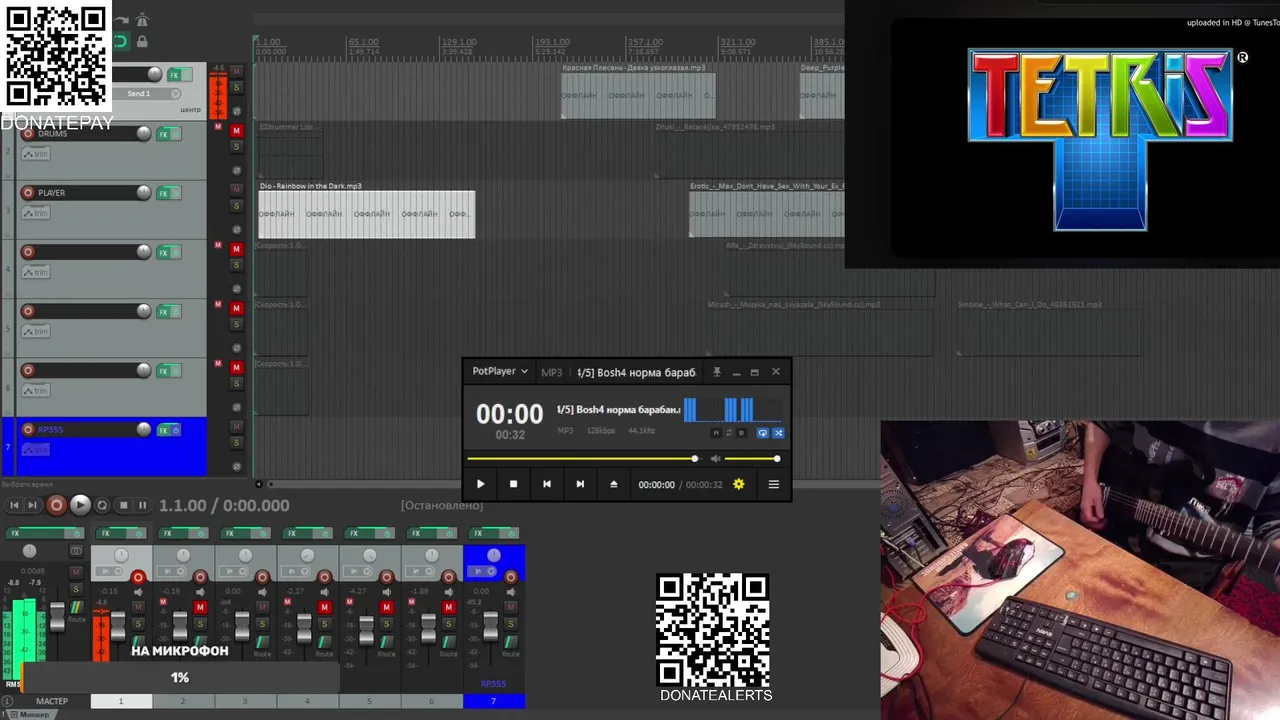Select mixer channel 1 label
The height and width of the screenshot is (720, 1280).
coord(121,701)
